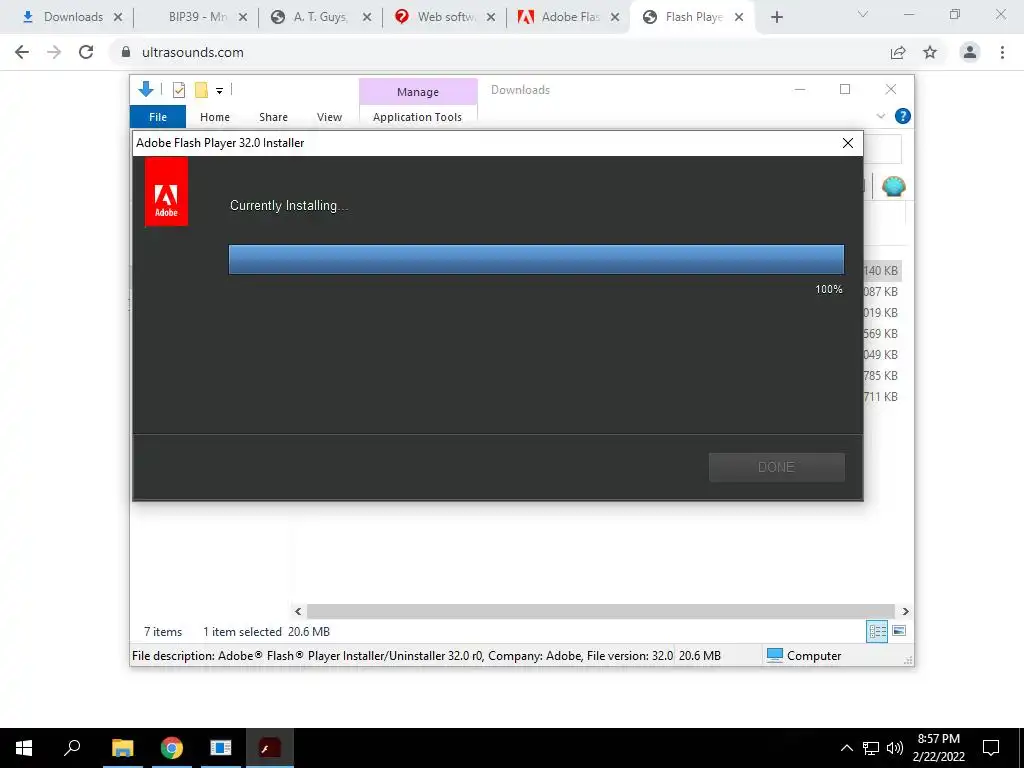Screen dimensions: 1024x768
Task: Expand the Customize Quick Access Toolbar dropdown
Action: 219,91
